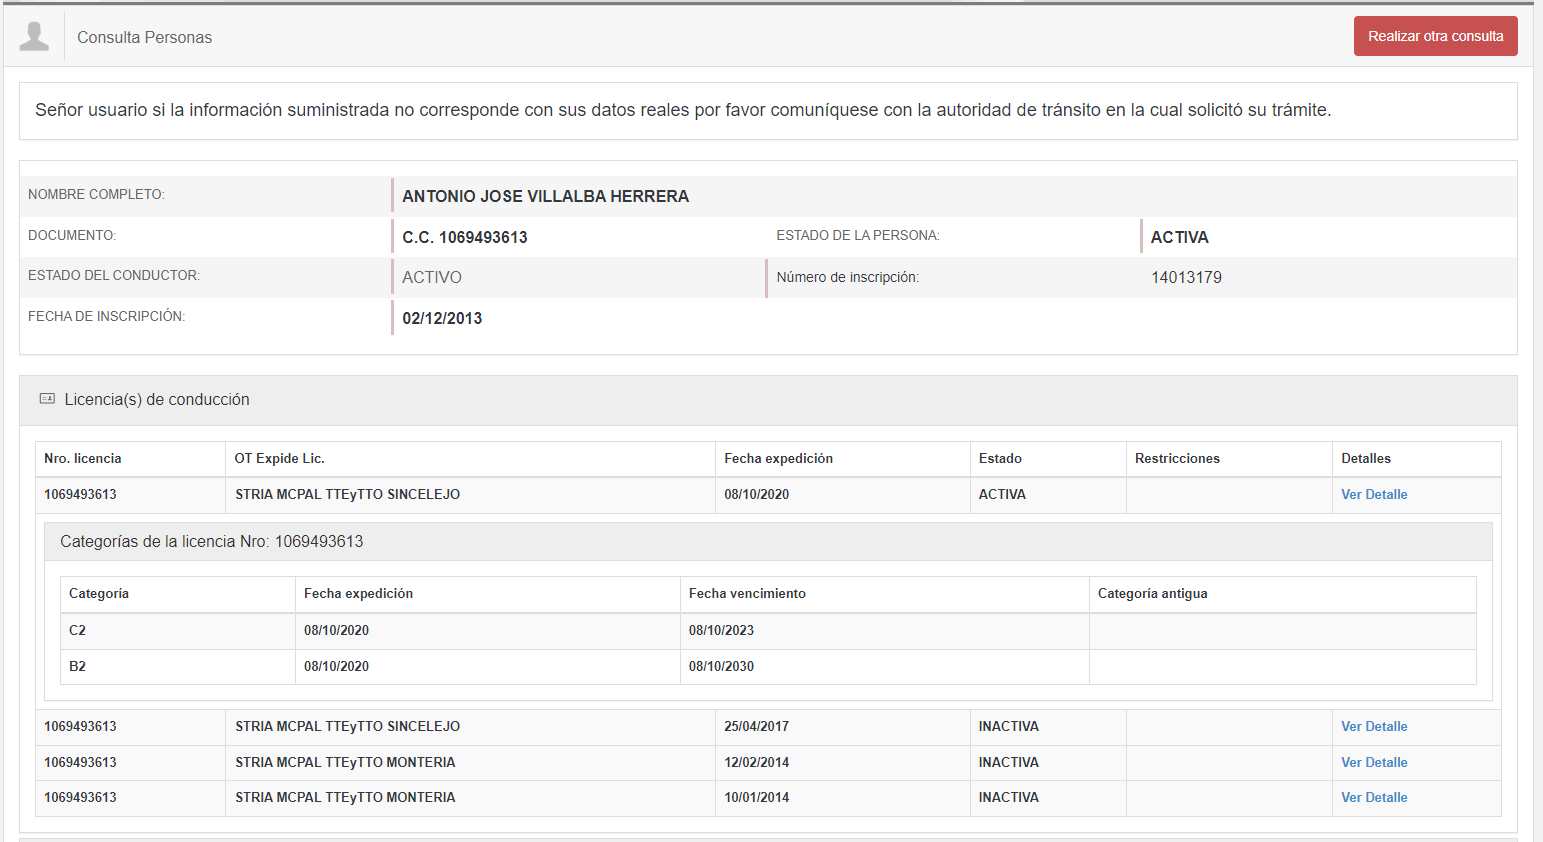The image size is (1543, 842).
Task: Click the user avatar icon beside Consulta Personas
Action: point(34,37)
